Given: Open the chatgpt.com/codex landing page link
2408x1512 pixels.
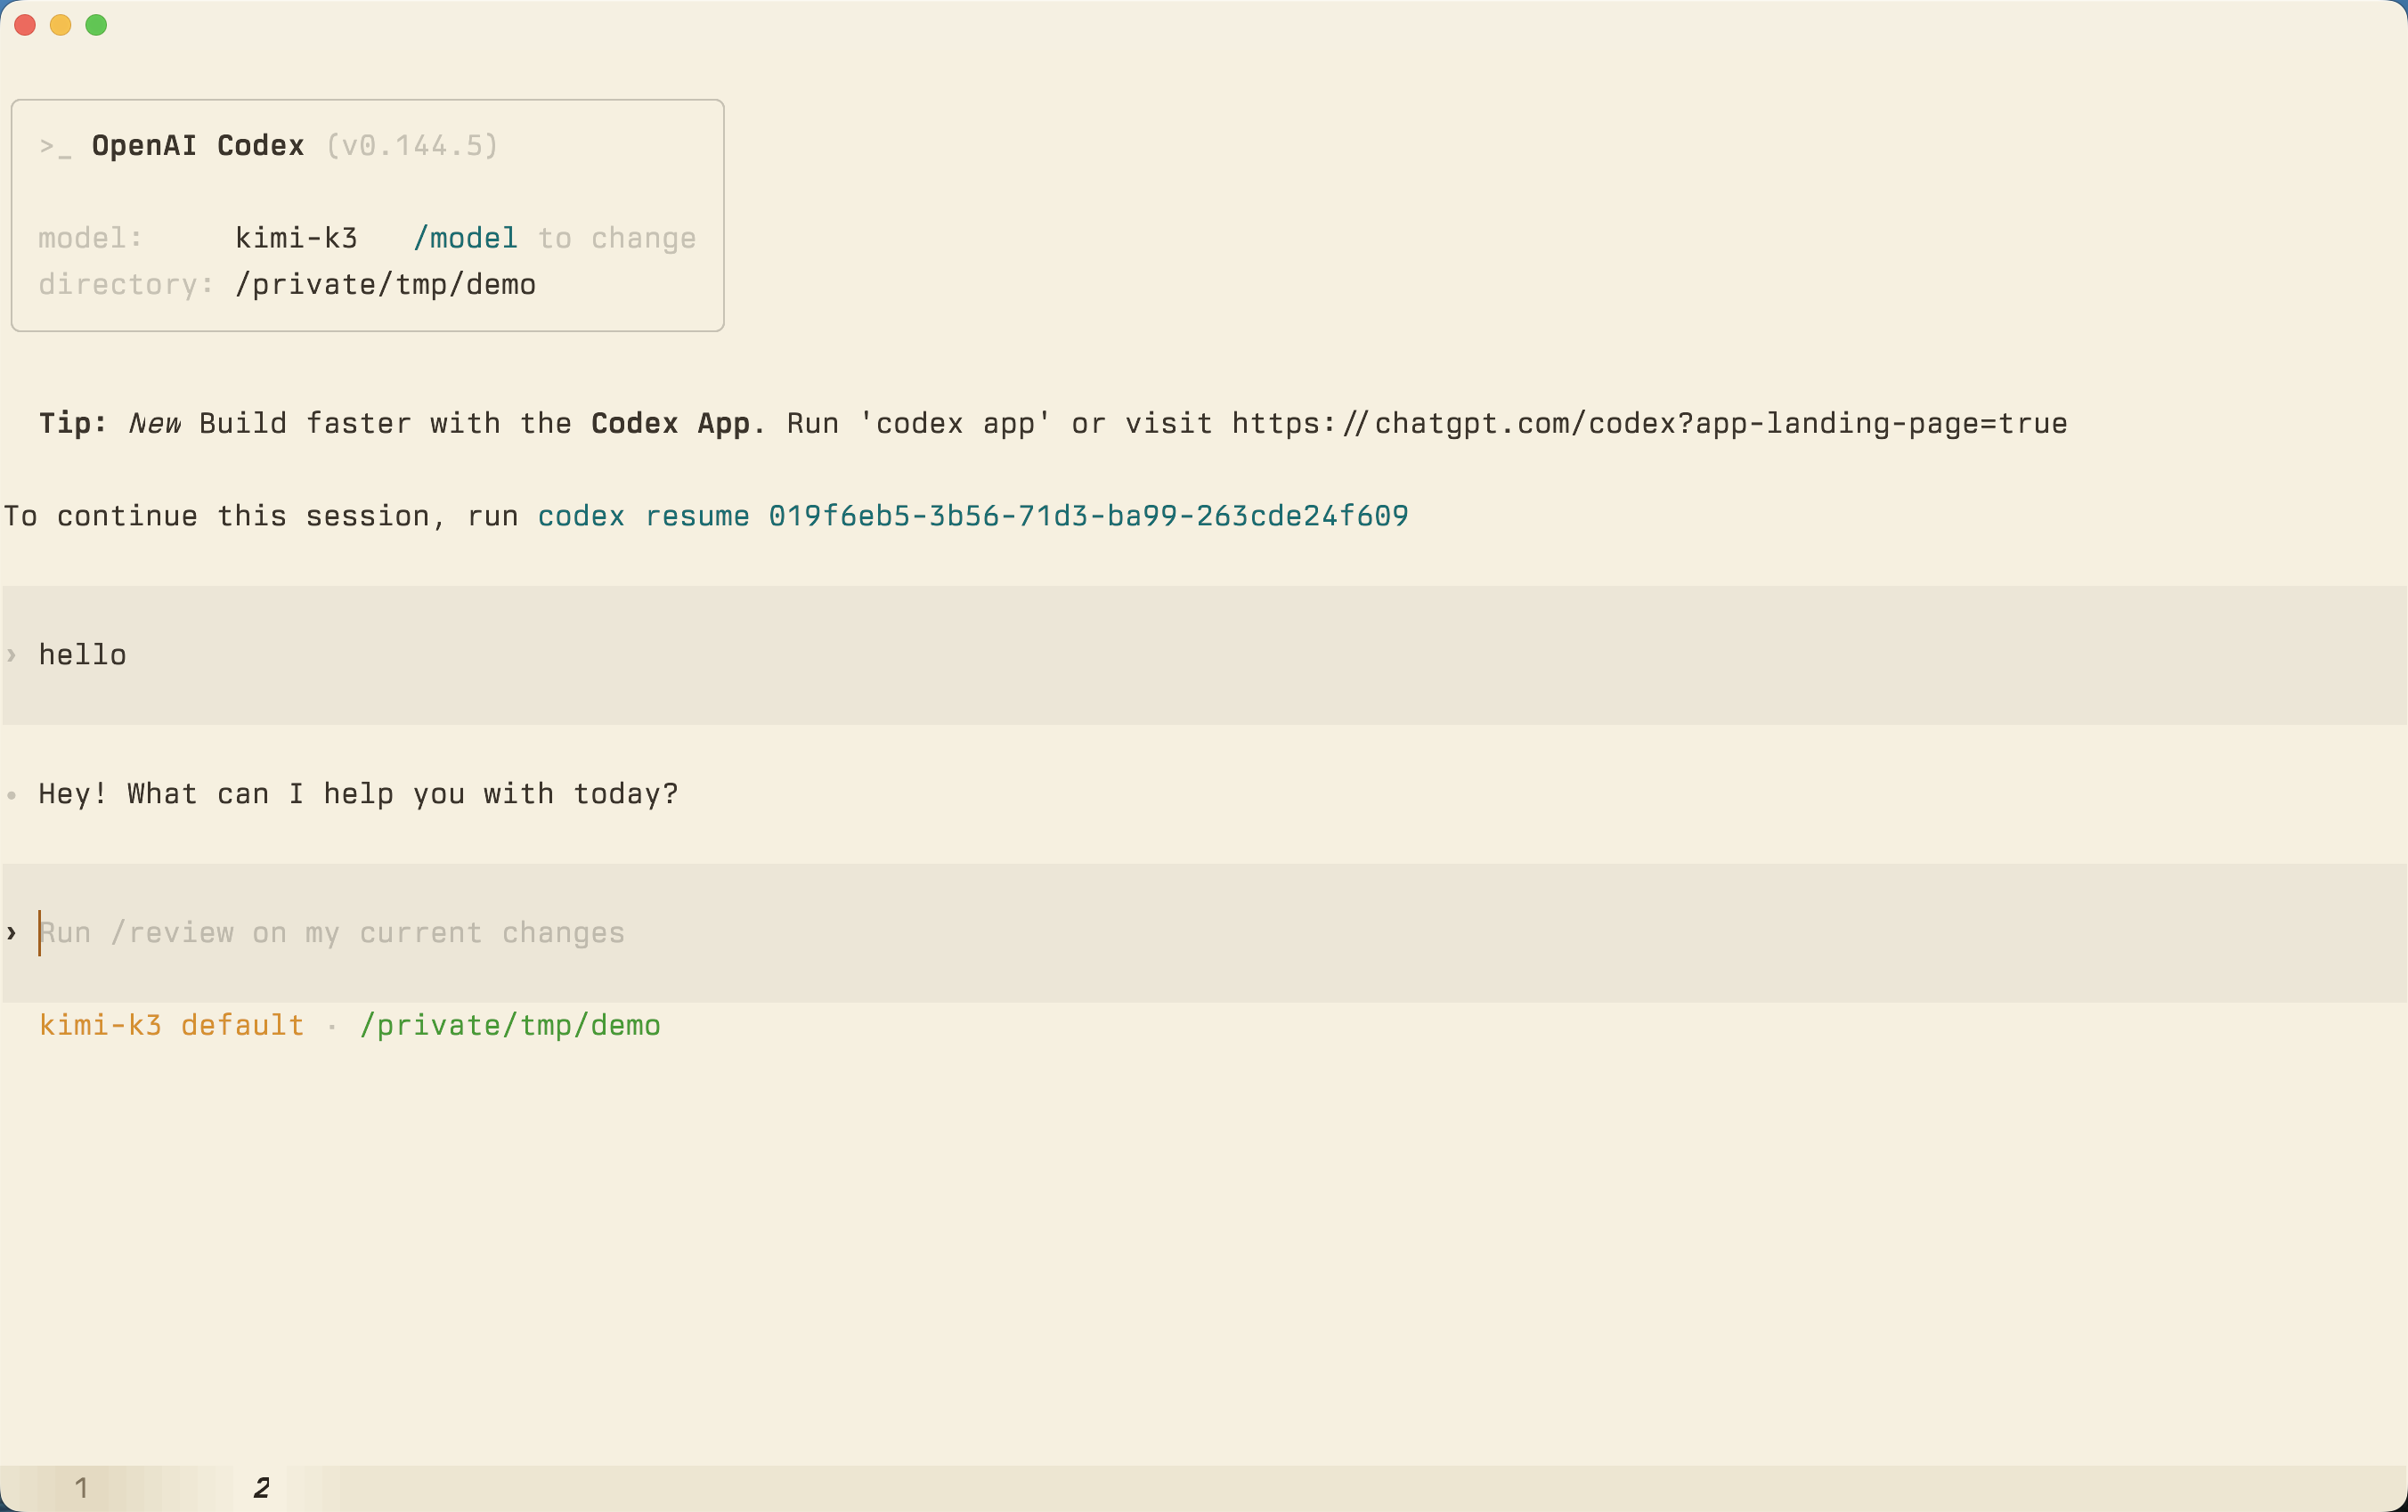Looking at the screenshot, I should pyautogui.click(x=1649, y=424).
